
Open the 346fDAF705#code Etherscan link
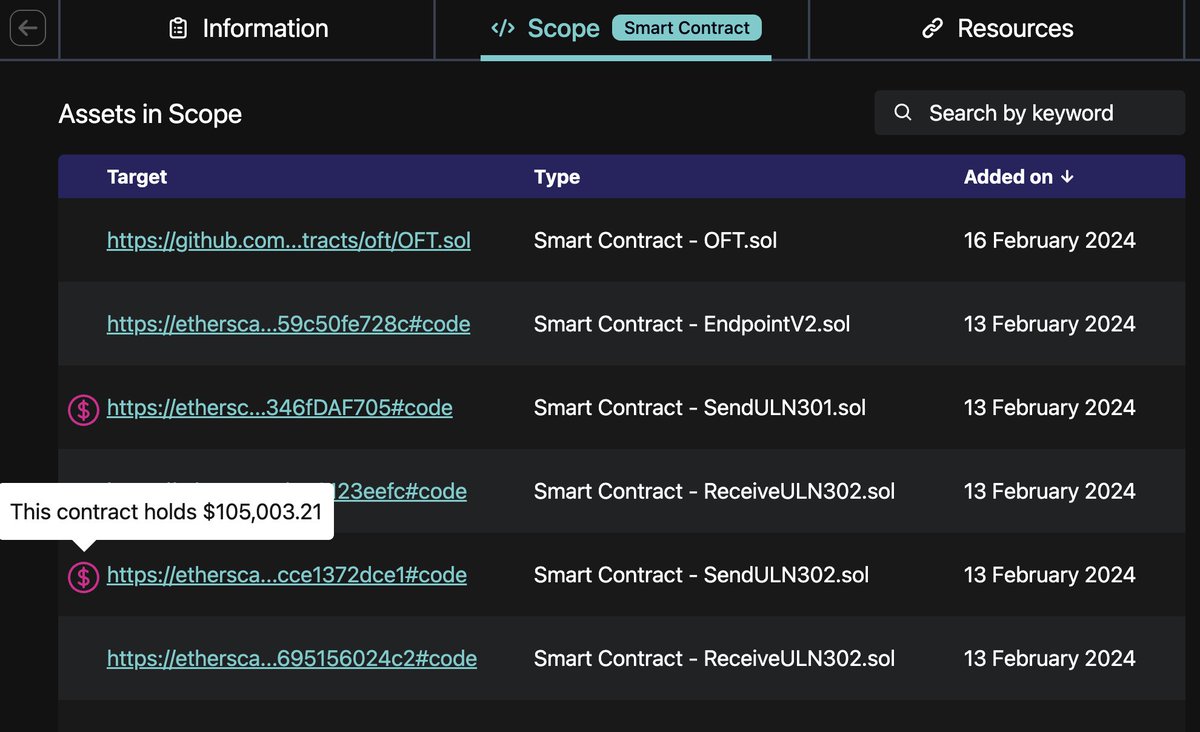coord(280,408)
